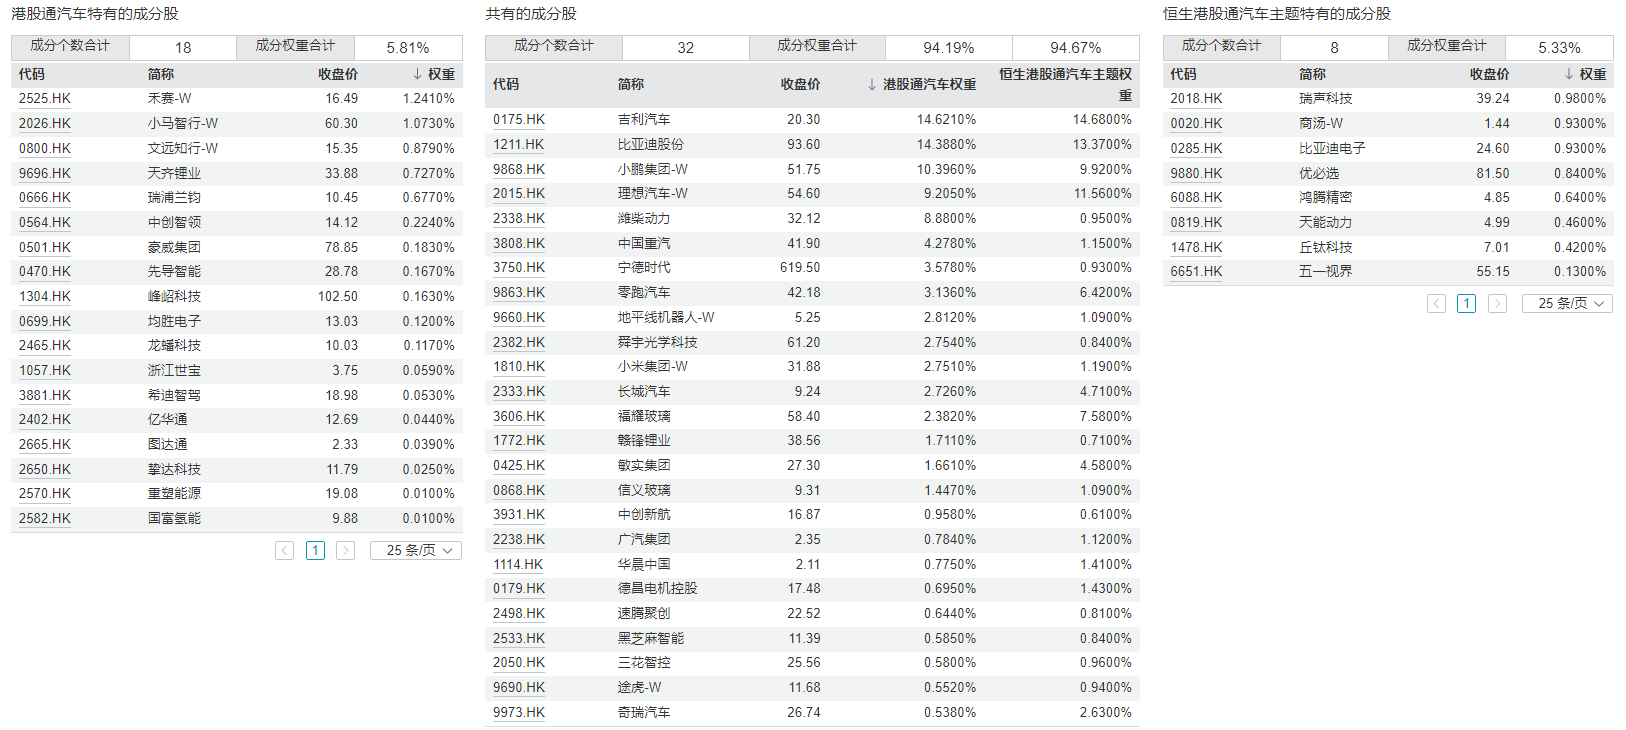Click 共有的成分股 section title
The height and width of the screenshot is (730, 1626).
[x=531, y=14]
